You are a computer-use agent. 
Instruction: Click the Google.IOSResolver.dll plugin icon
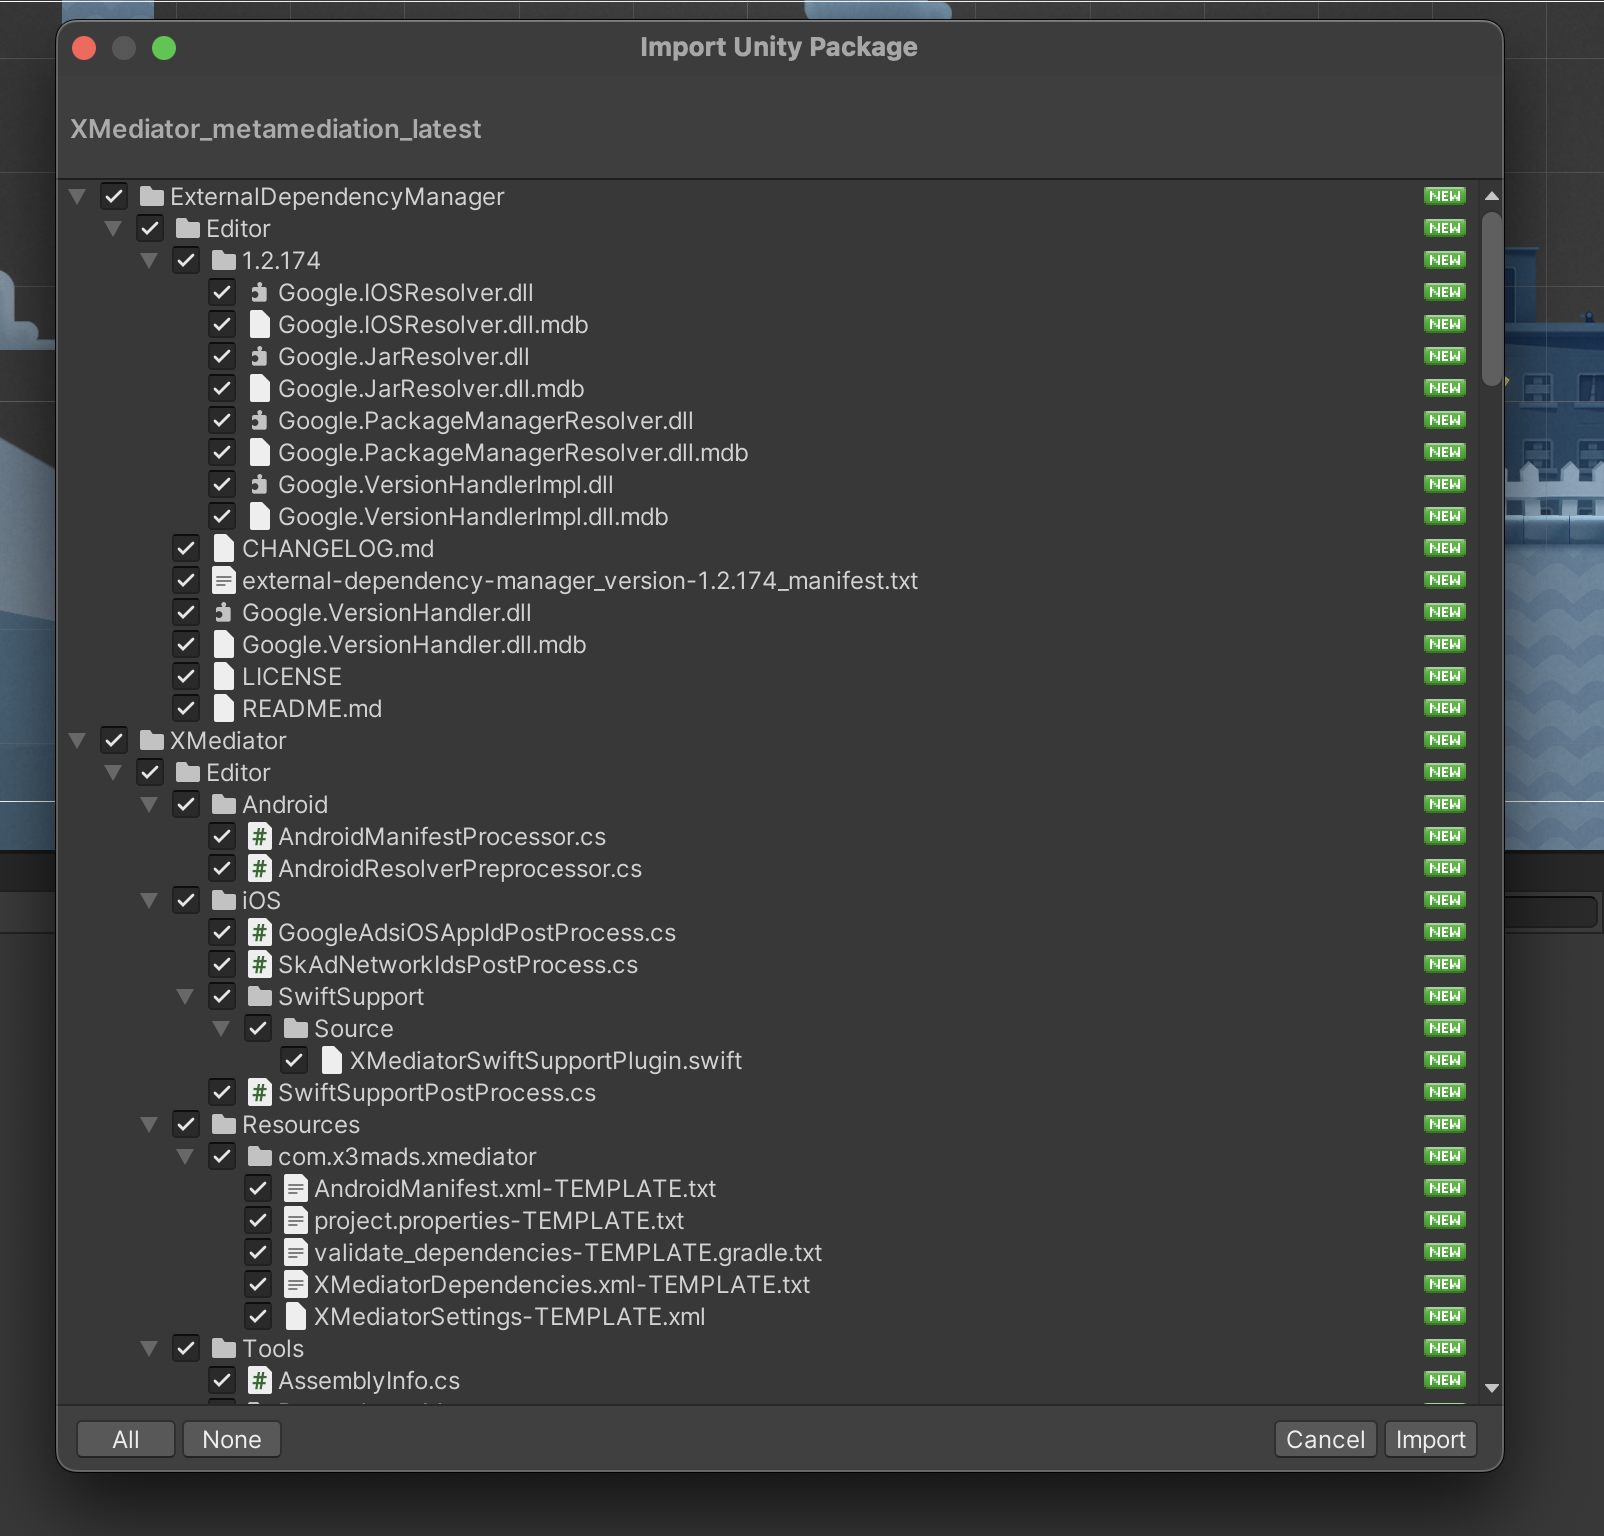260,292
